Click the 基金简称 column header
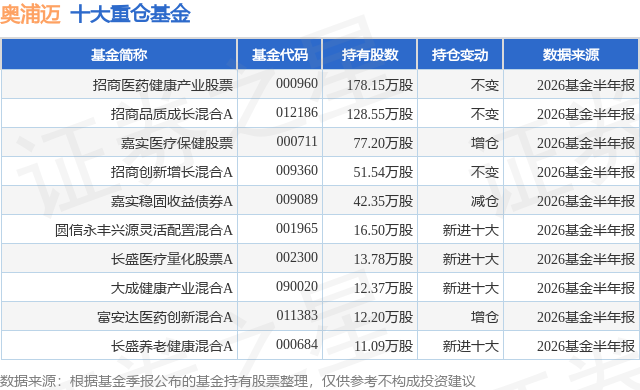 click(x=119, y=55)
